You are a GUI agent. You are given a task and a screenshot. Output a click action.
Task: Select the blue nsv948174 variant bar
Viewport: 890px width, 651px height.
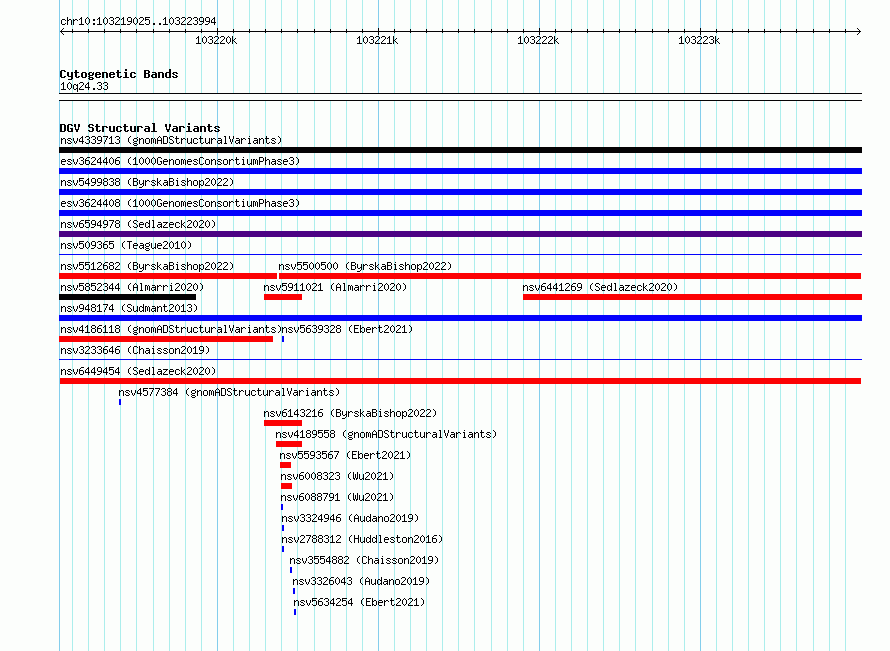tap(460, 318)
